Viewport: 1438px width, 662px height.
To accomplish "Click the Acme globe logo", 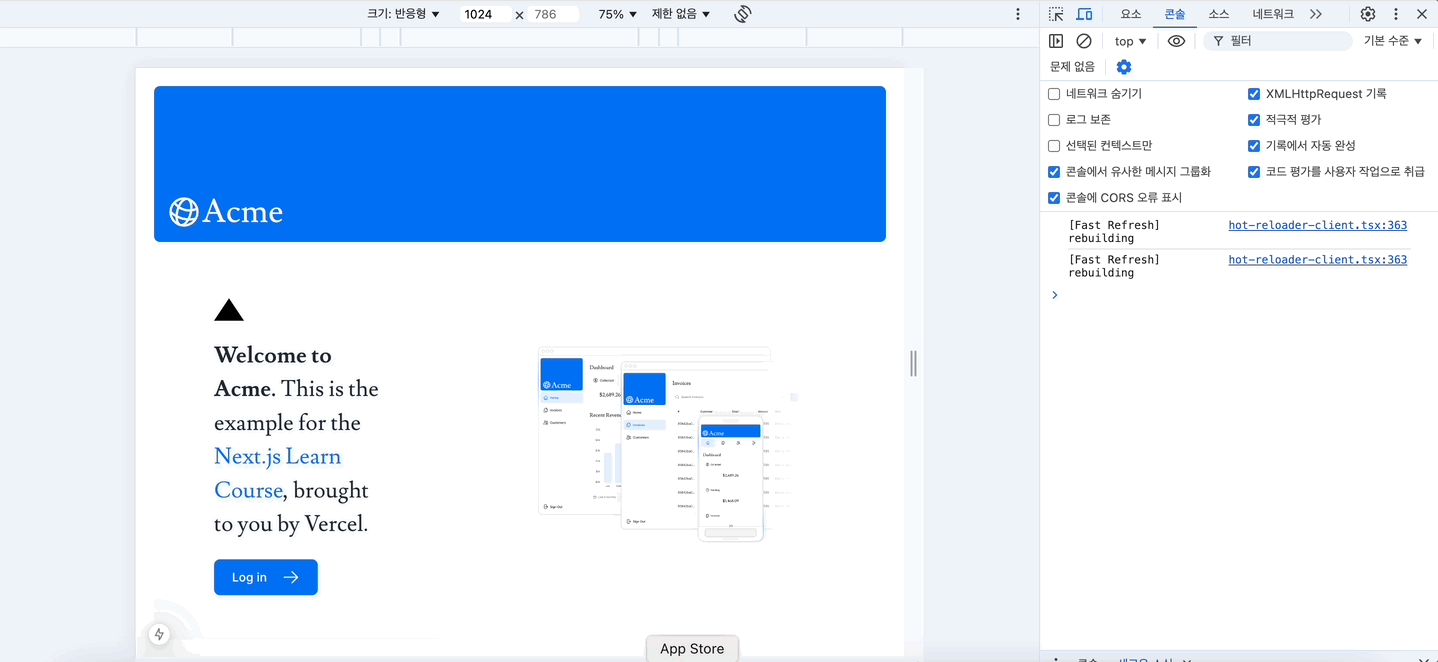I will [x=226, y=211].
